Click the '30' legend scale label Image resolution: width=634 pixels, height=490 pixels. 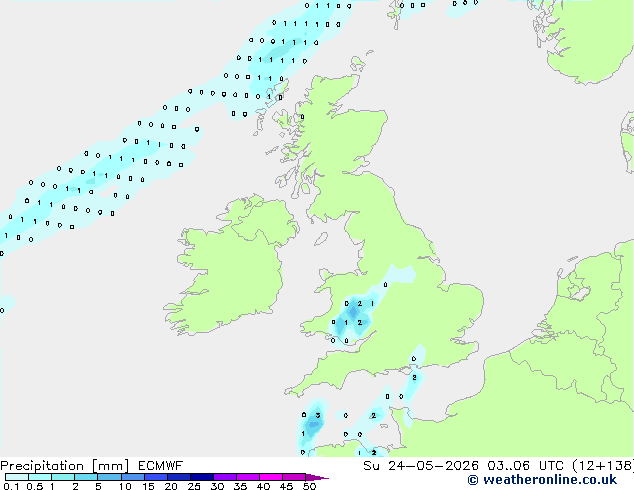pyautogui.click(x=217, y=486)
